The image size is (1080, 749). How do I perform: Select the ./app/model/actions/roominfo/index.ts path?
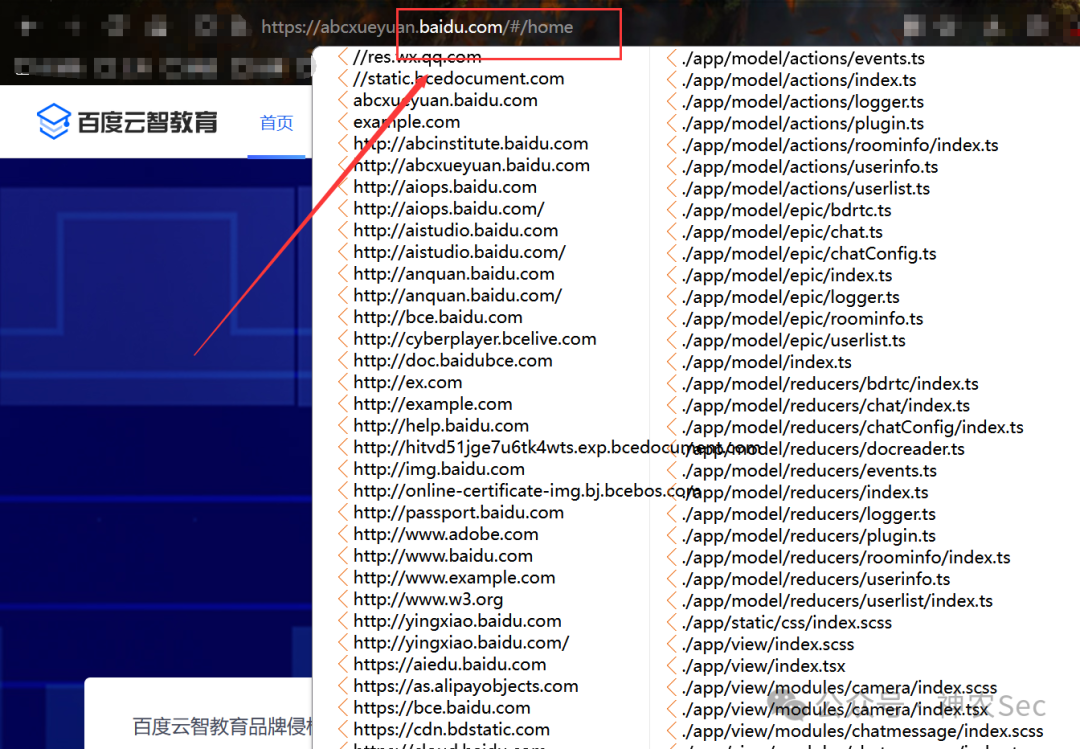(x=840, y=145)
